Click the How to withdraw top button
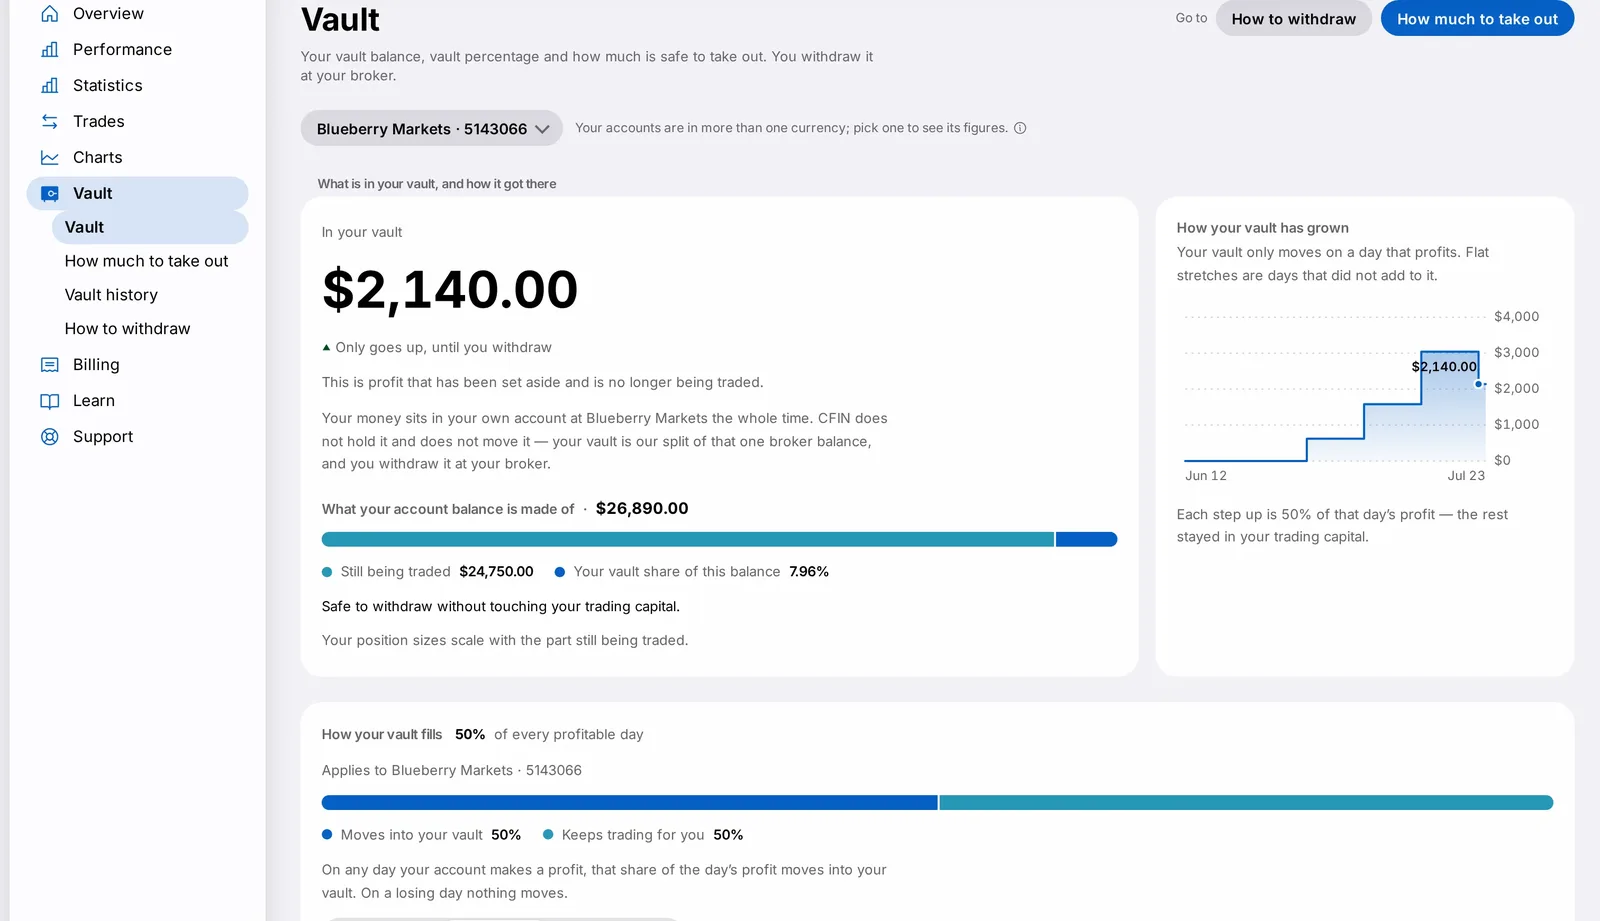This screenshot has width=1600, height=921. click(x=1293, y=19)
